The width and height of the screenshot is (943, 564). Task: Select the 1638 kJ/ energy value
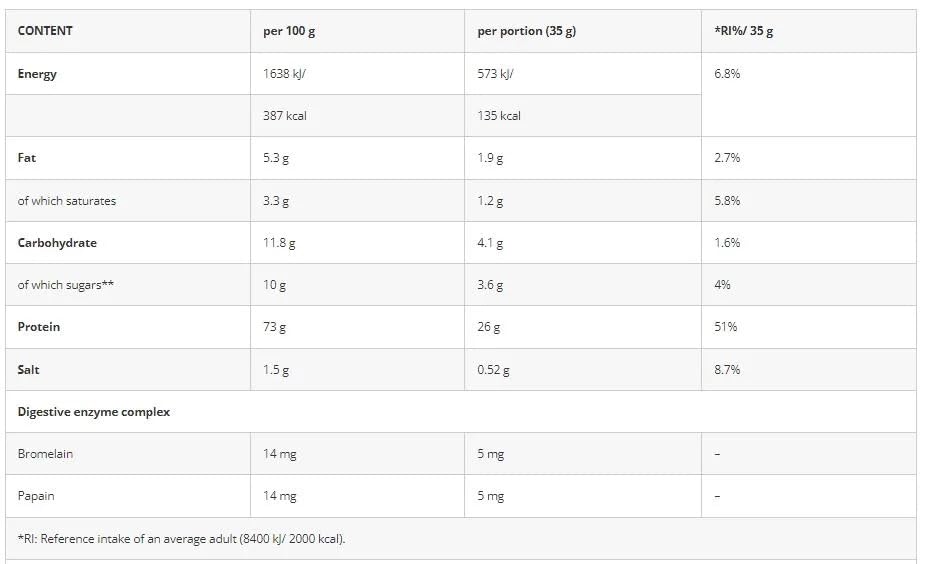coord(291,74)
